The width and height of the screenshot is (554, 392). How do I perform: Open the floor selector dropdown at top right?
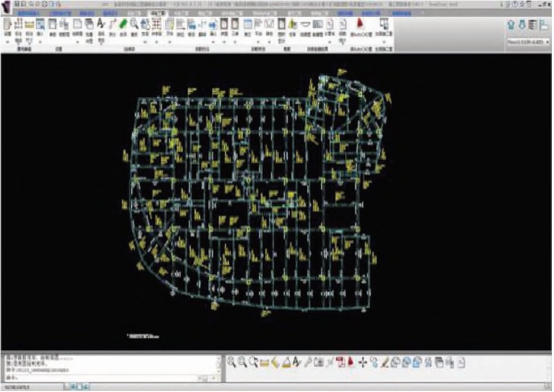(x=528, y=42)
